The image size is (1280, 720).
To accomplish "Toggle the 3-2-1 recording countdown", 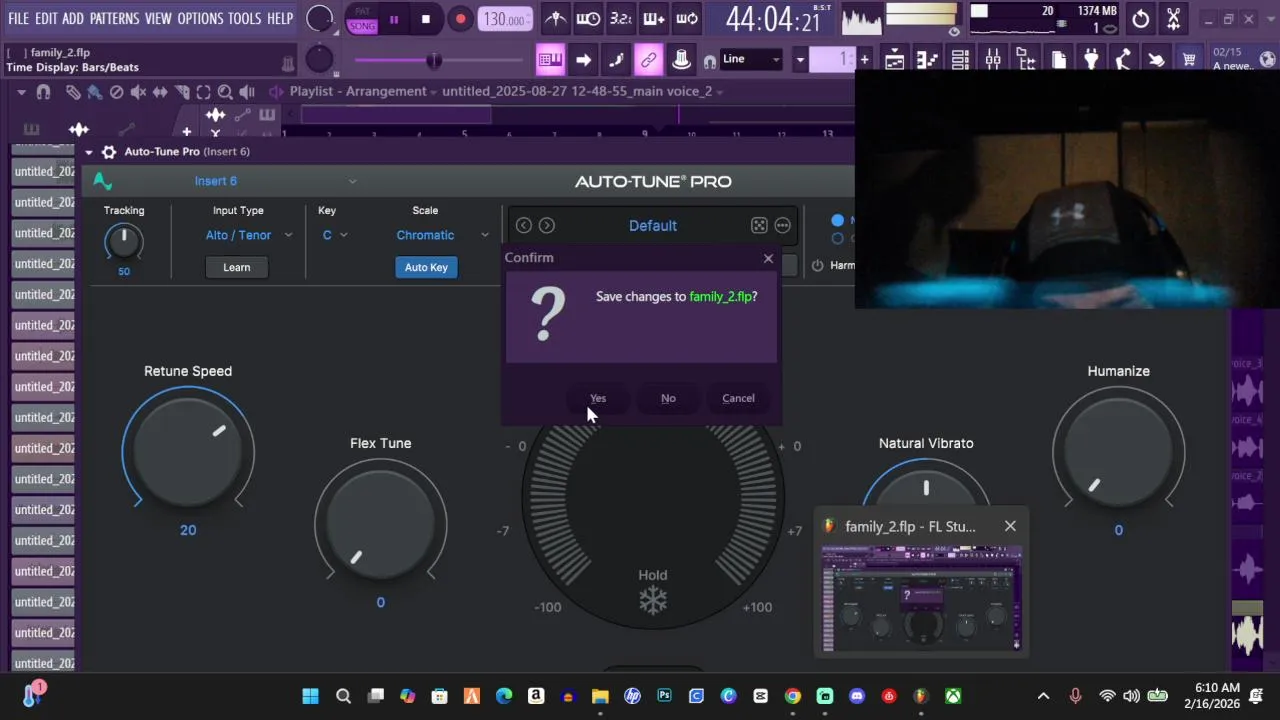I will [621, 19].
